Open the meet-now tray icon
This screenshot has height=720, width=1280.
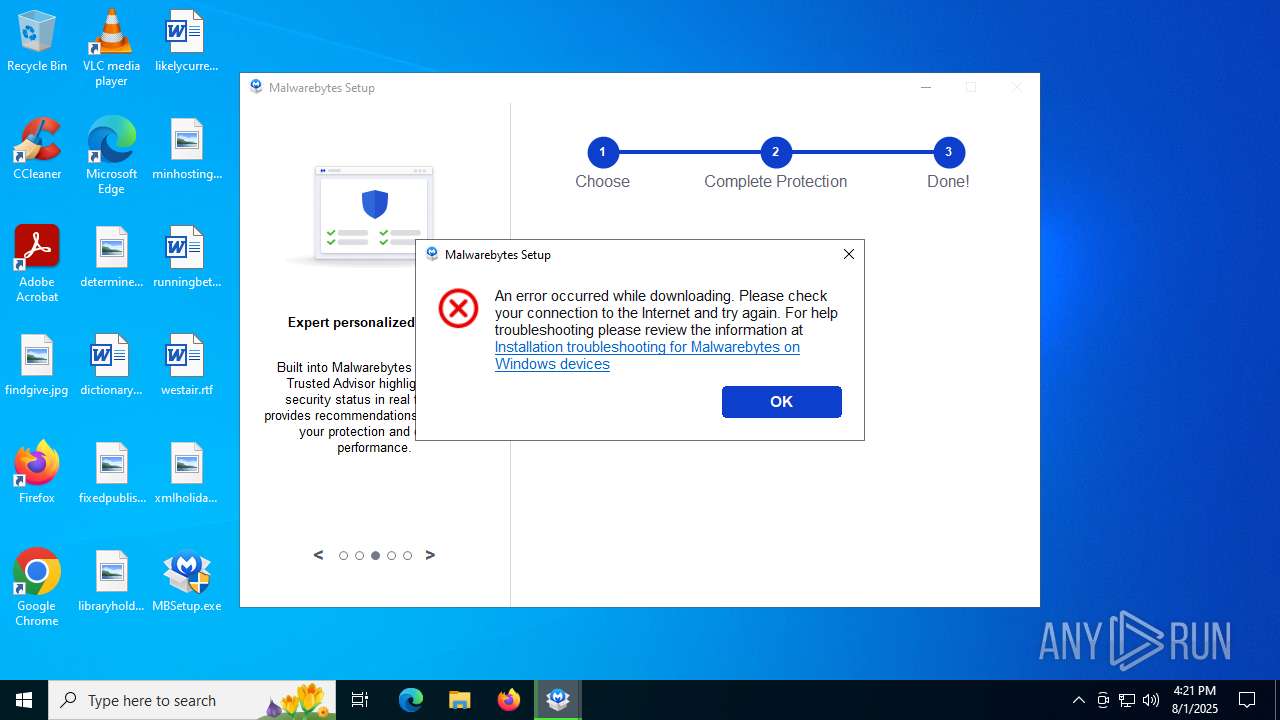coord(1103,700)
